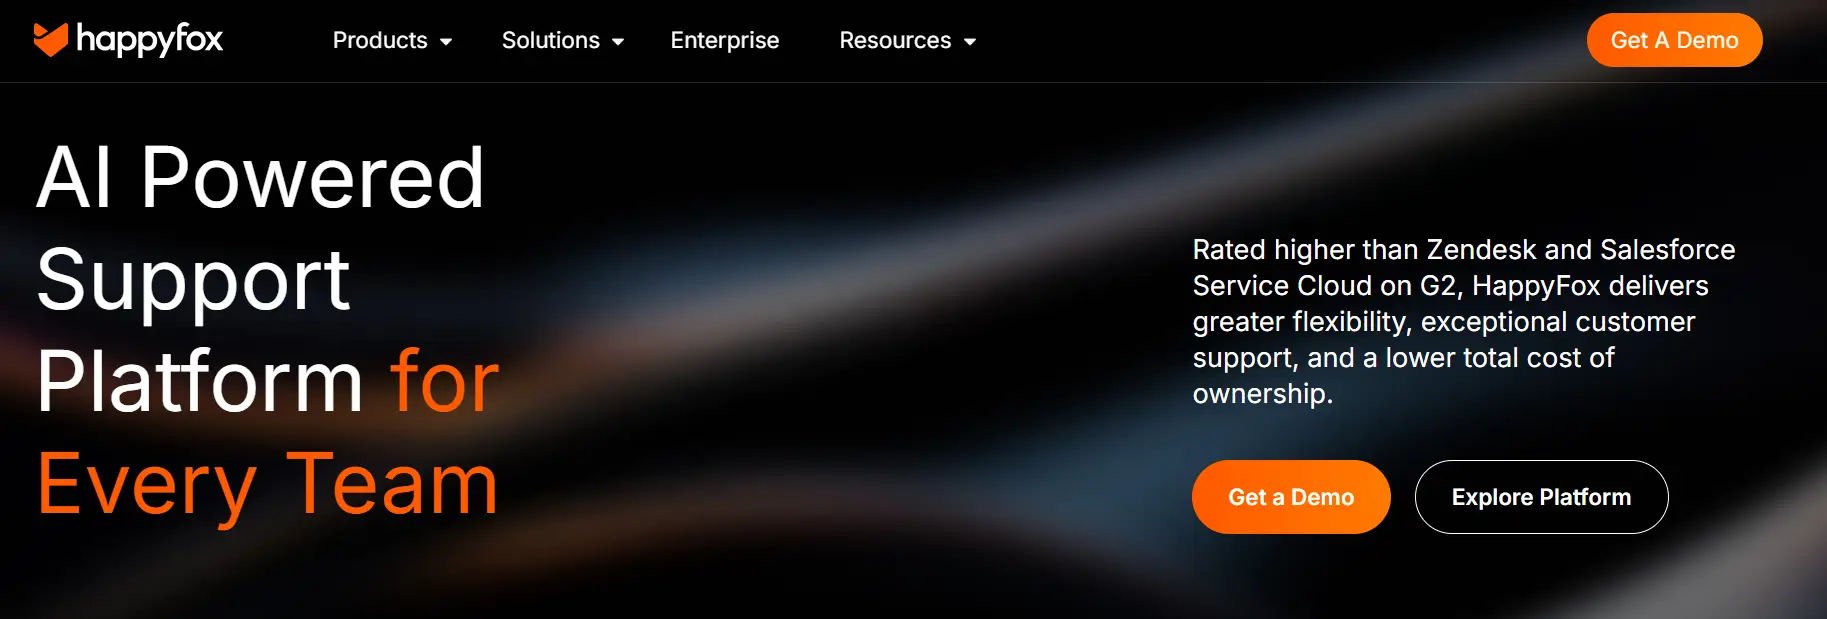Go to the Enterprise page
The width and height of the screenshot is (1827, 619).
pyautogui.click(x=725, y=40)
